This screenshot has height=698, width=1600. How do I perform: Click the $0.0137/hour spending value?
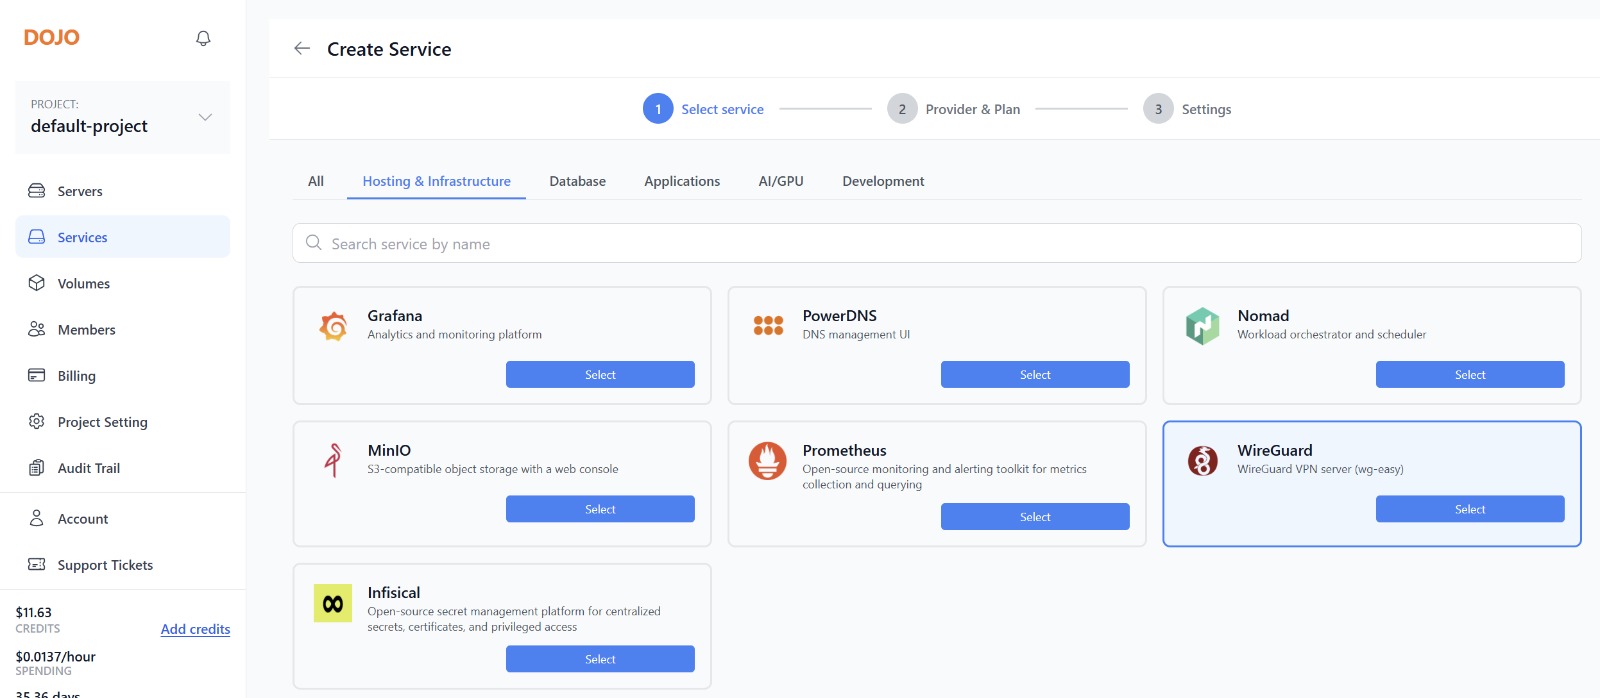[55, 656]
